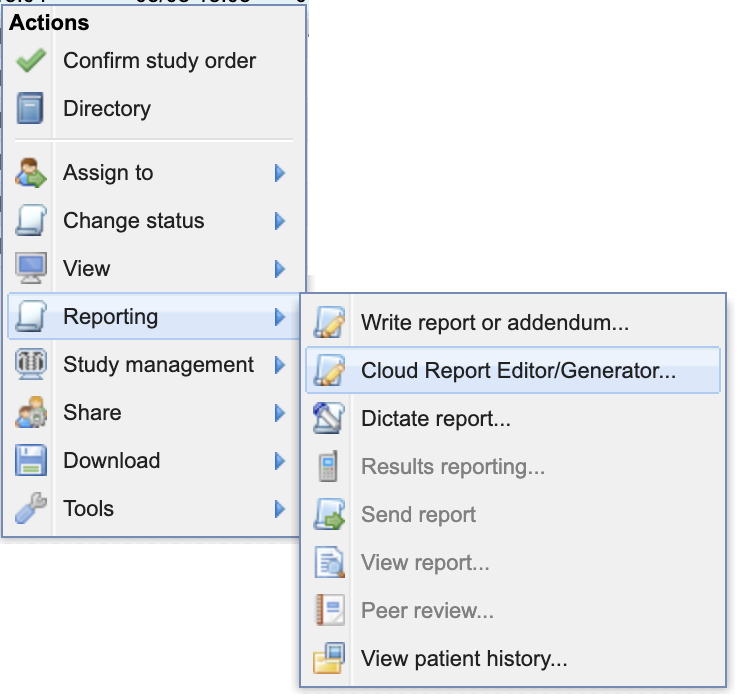Viewport: 743px width, 700px height.
Task: Click the Dictate report microphone icon
Action: [x=329, y=418]
